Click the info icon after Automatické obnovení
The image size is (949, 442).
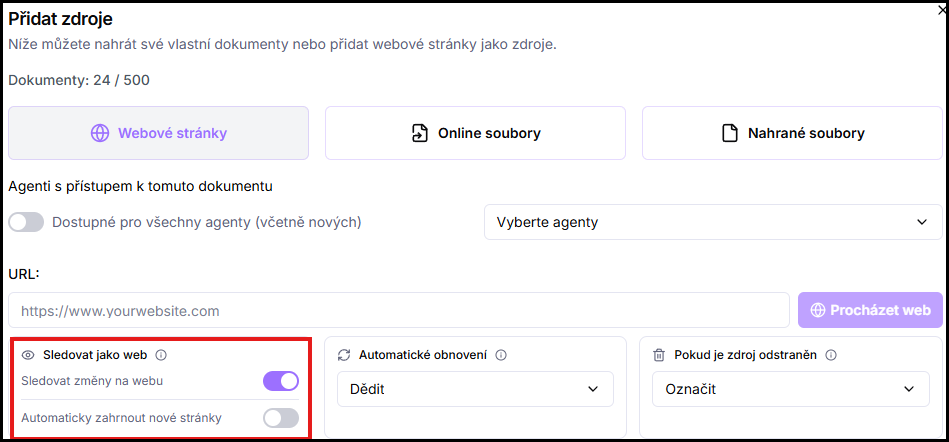[501, 355]
